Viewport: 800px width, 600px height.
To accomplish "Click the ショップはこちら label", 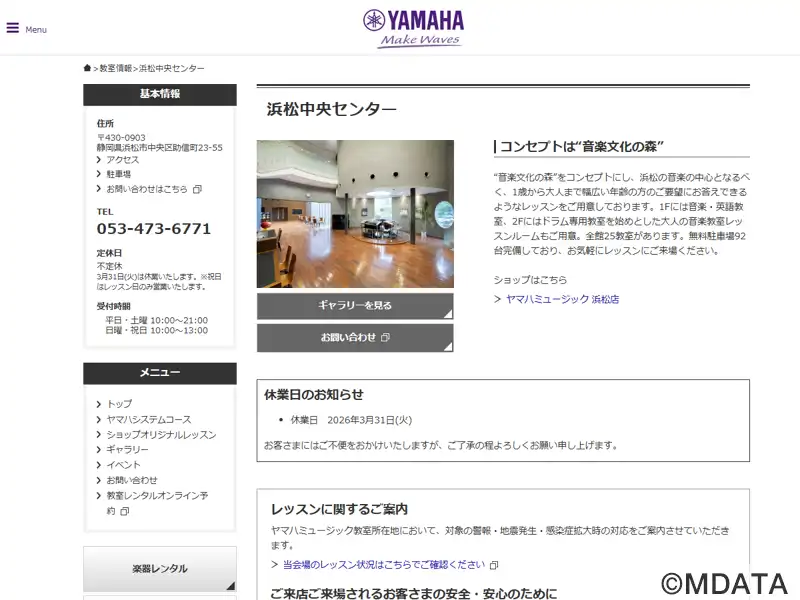I will [530, 280].
